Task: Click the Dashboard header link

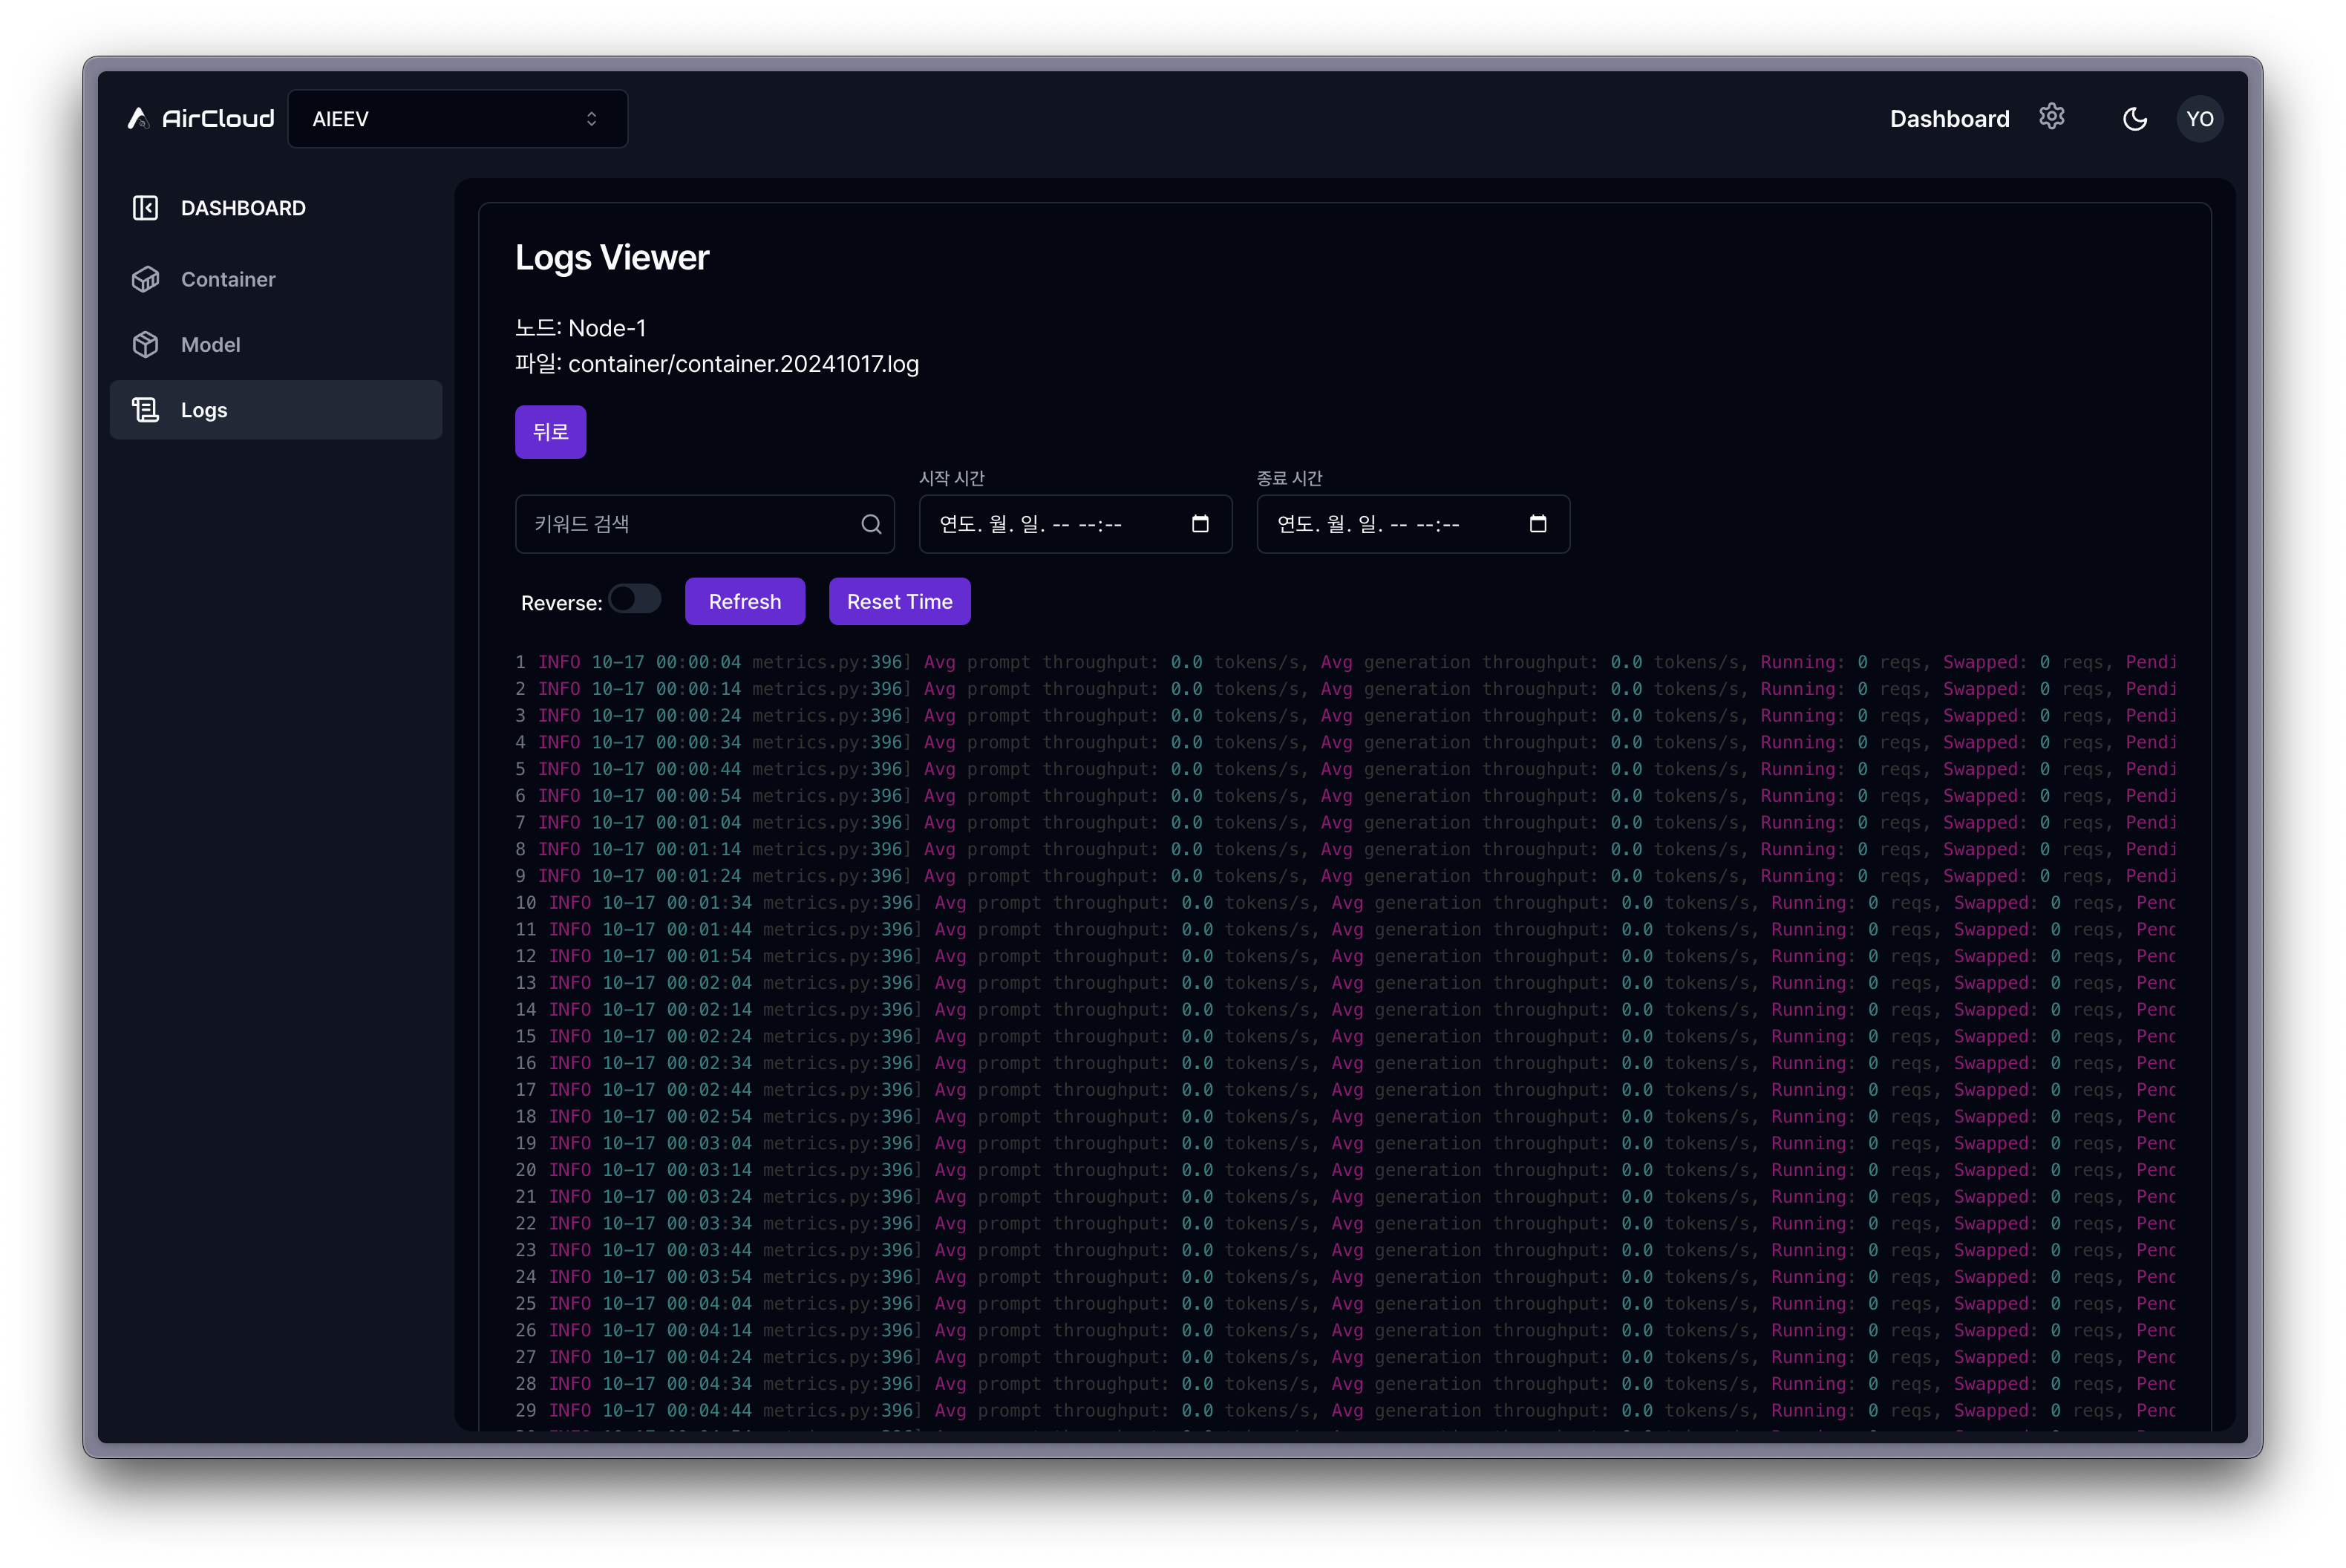Action: (x=1949, y=119)
